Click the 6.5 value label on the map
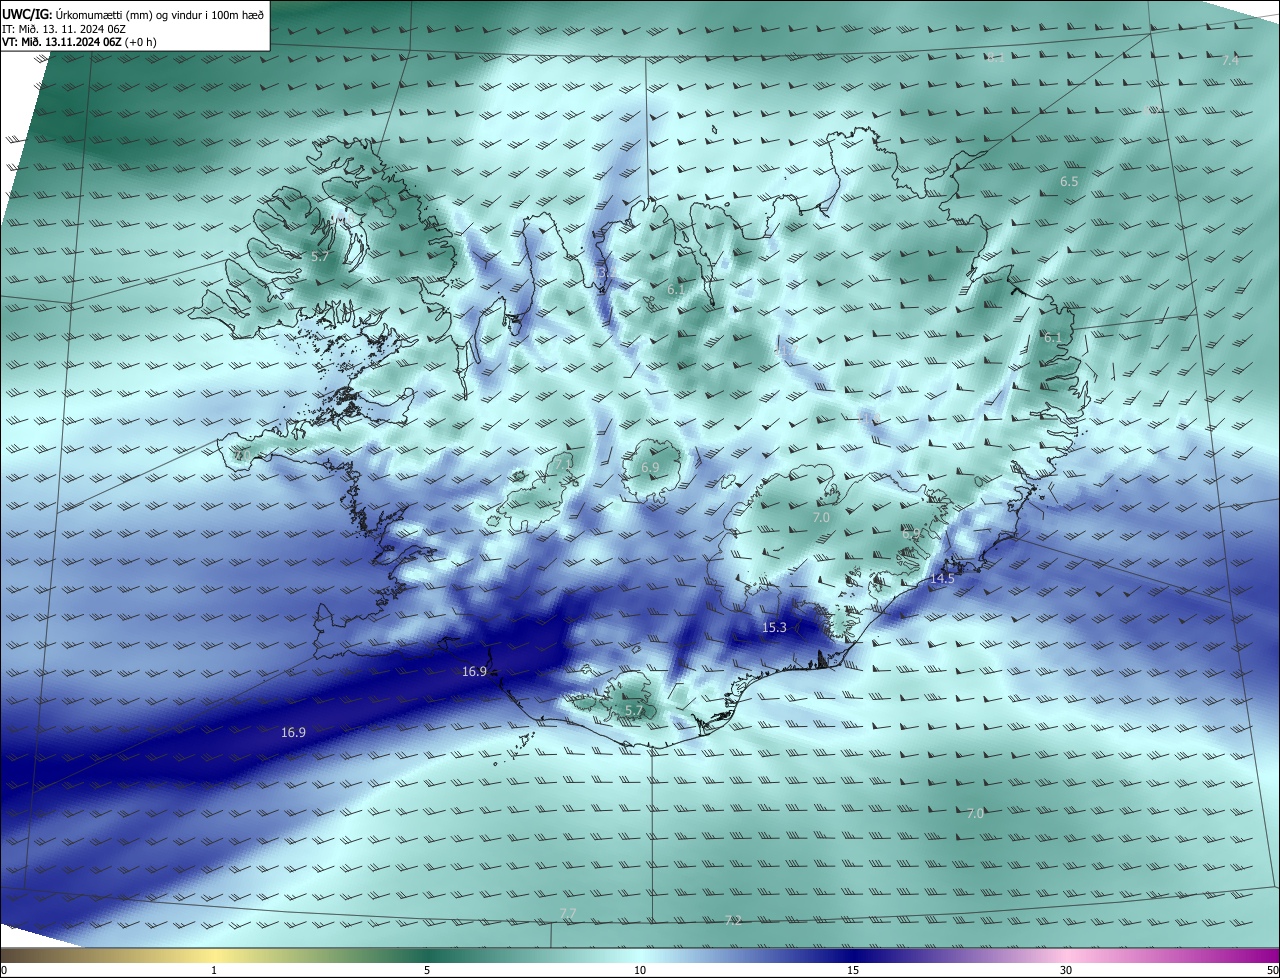This screenshot has width=1280, height=978. [1069, 182]
